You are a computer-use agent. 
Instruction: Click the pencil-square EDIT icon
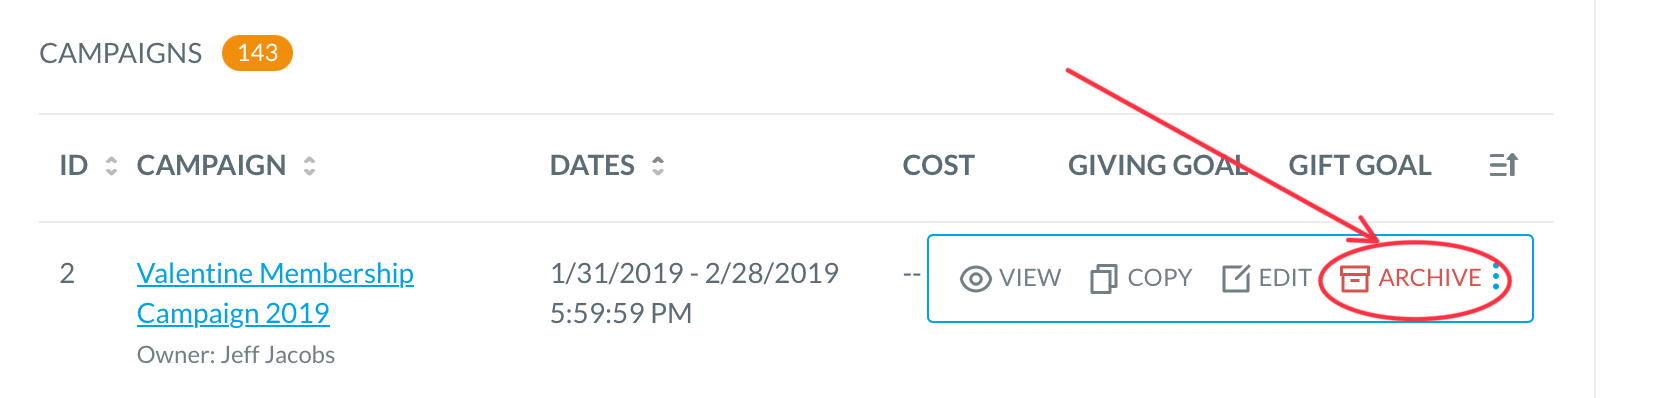pyautogui.click(x=1236, y=278)
